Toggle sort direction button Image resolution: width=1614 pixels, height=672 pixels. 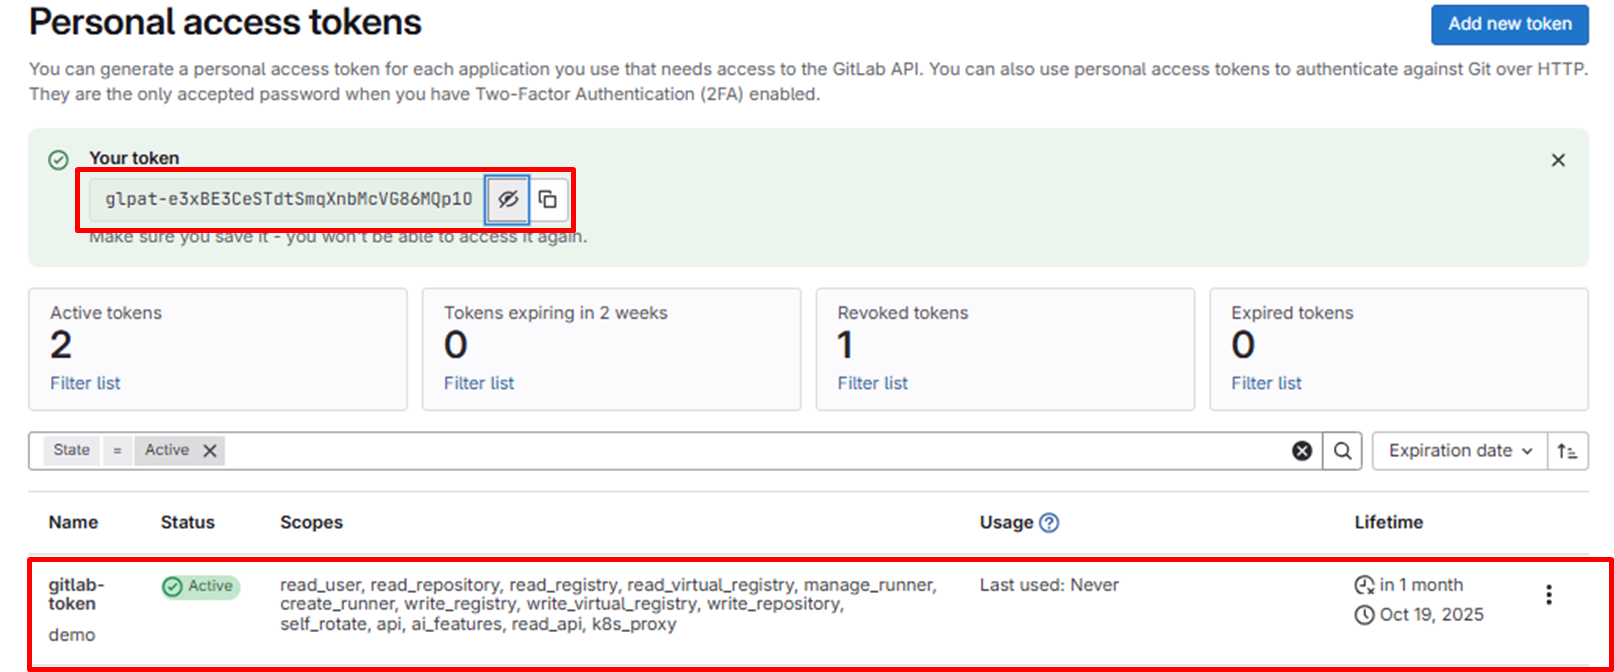1567,451
